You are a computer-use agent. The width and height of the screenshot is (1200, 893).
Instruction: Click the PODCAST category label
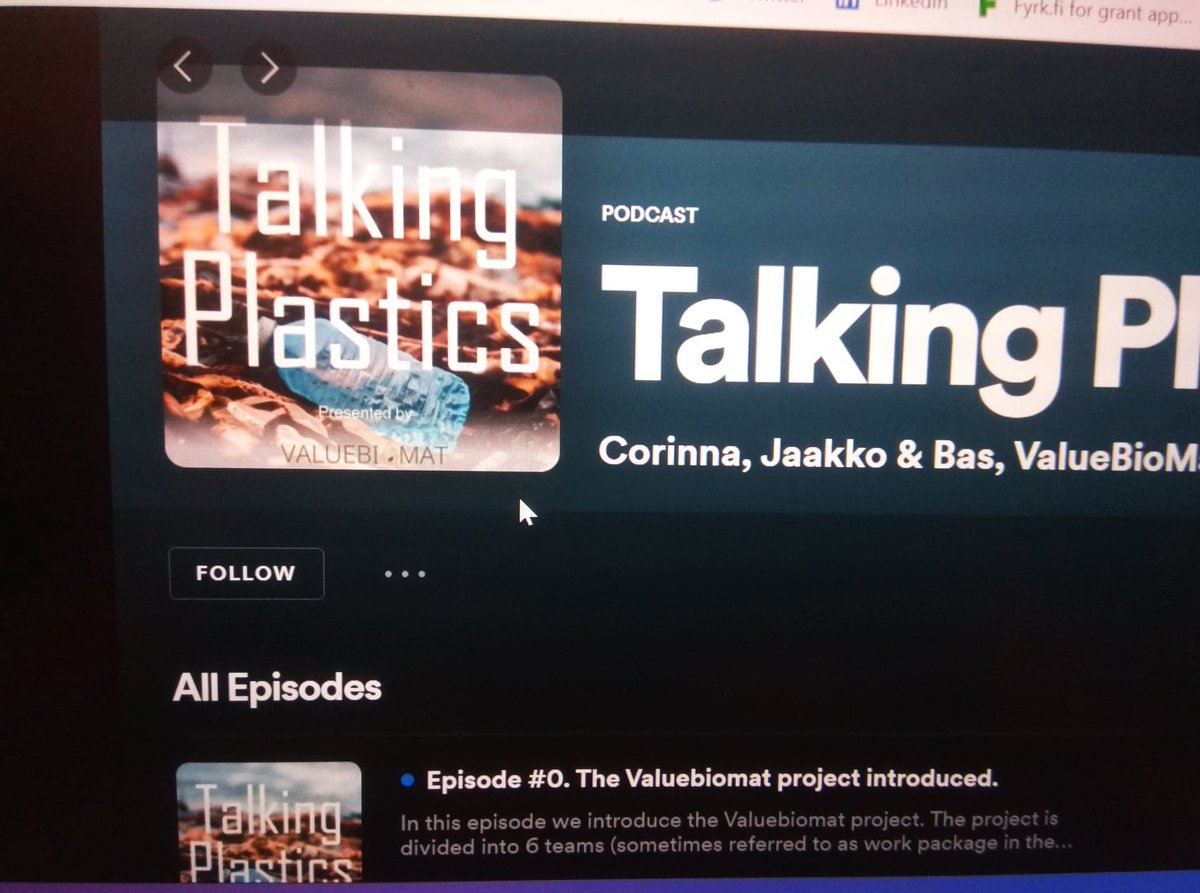tap(649, 215)
